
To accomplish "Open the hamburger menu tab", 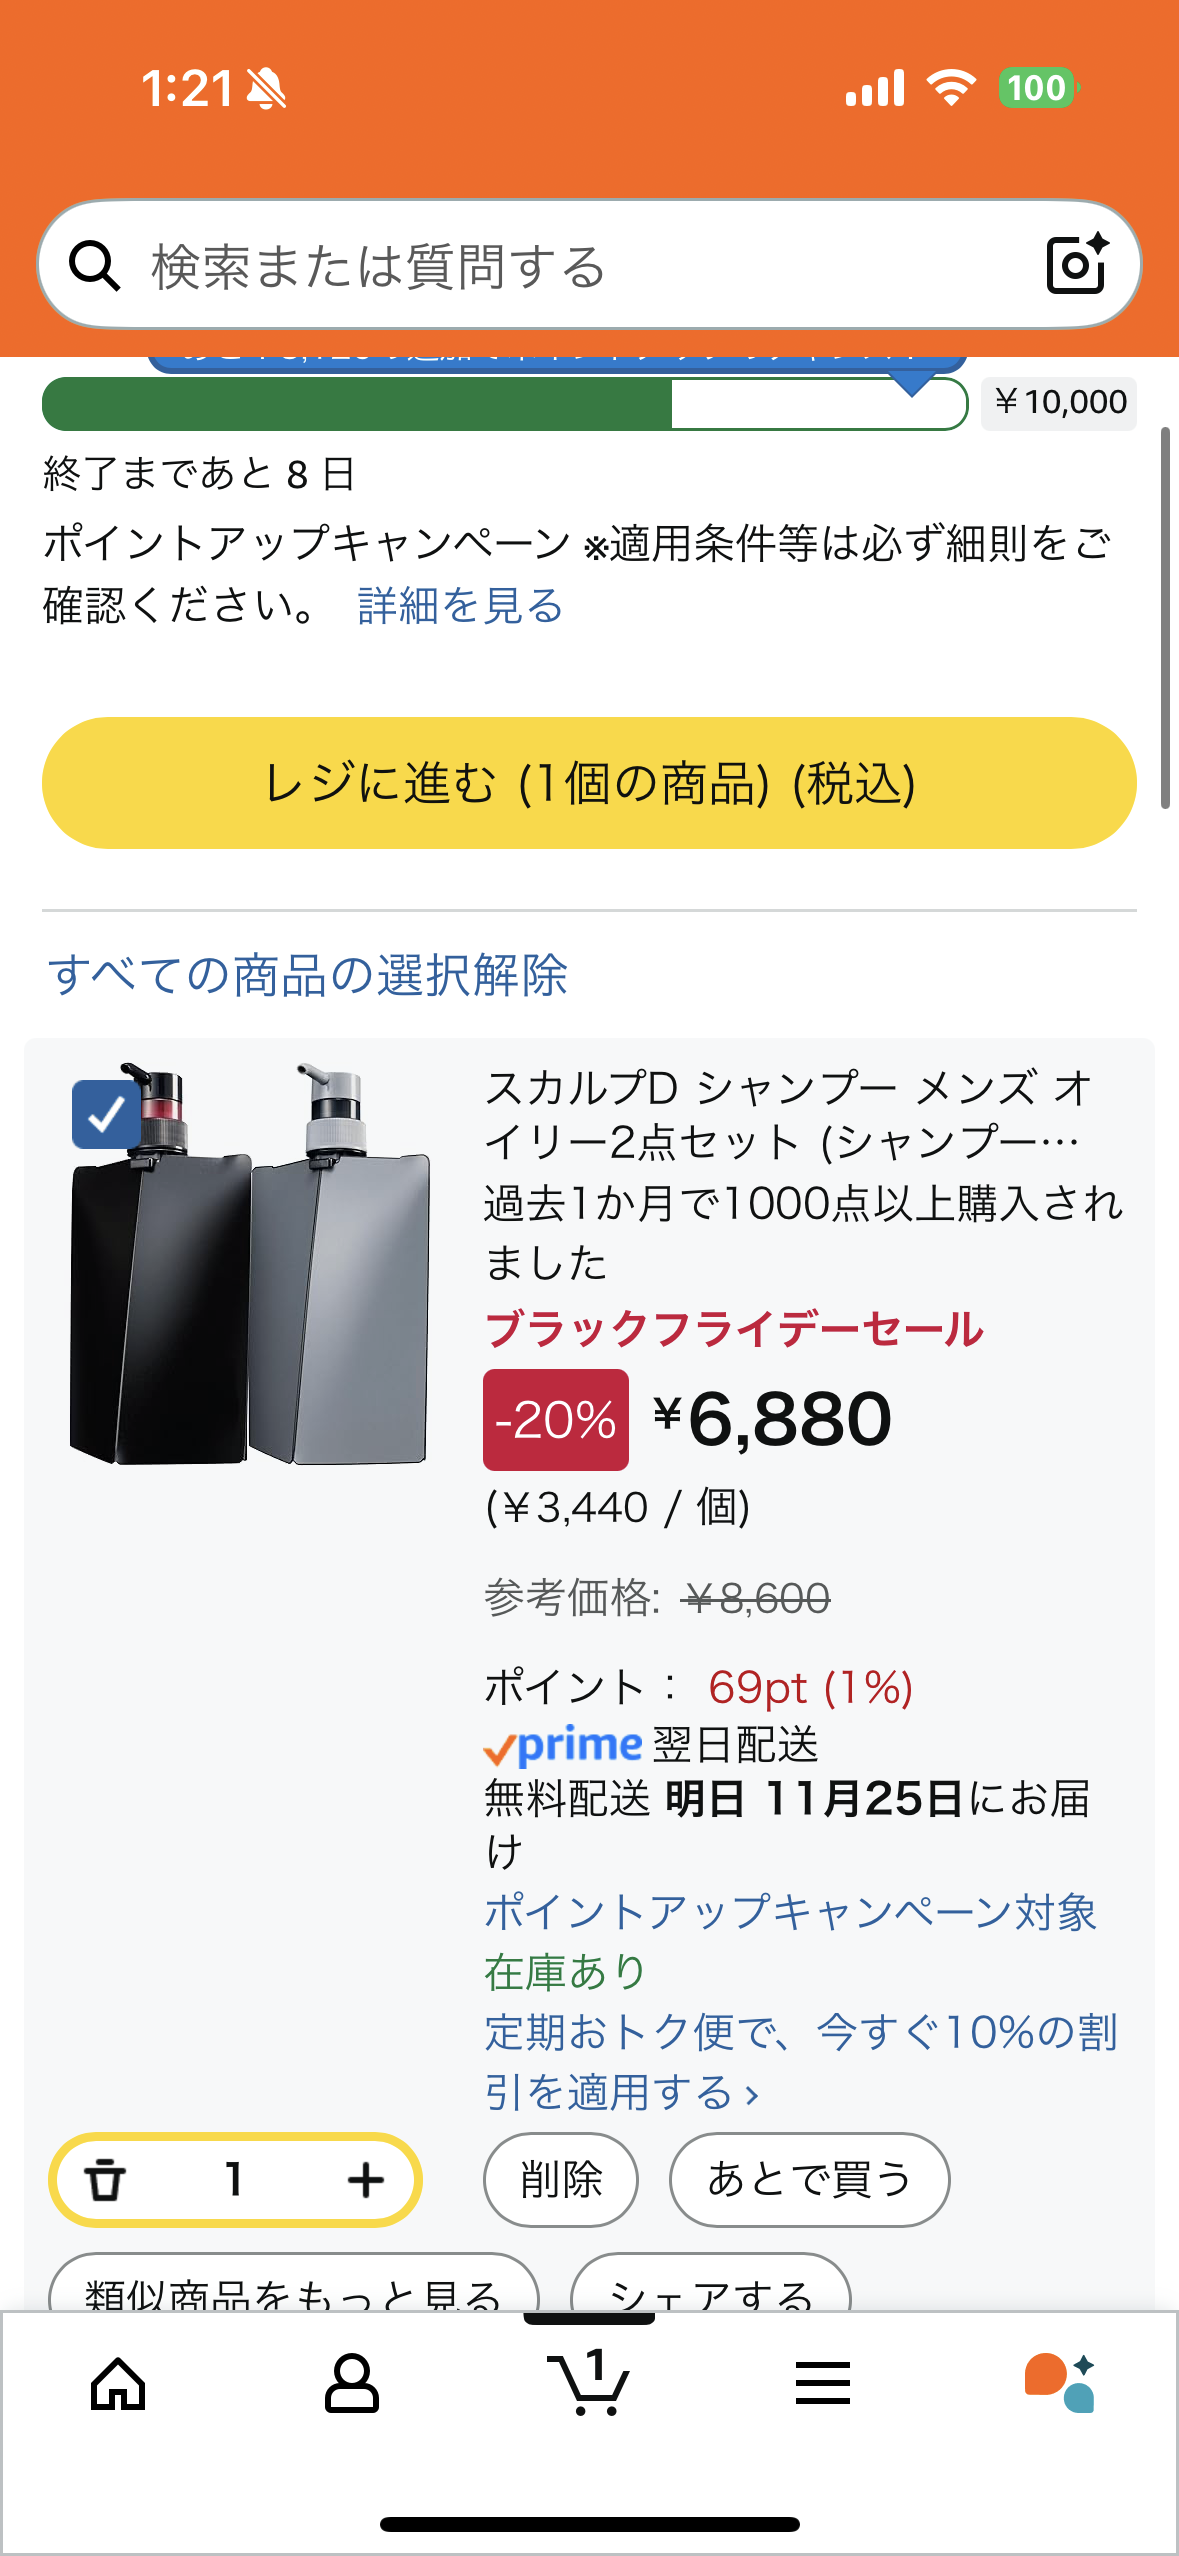I will coord(823,2385).
